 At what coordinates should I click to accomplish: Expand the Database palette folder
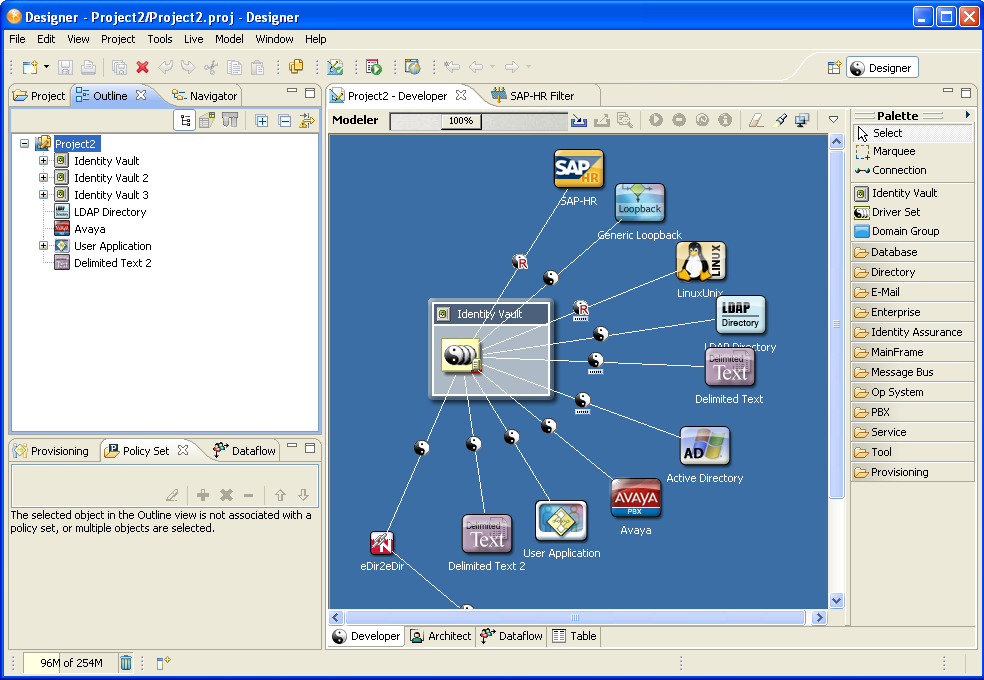click(912, 252)
